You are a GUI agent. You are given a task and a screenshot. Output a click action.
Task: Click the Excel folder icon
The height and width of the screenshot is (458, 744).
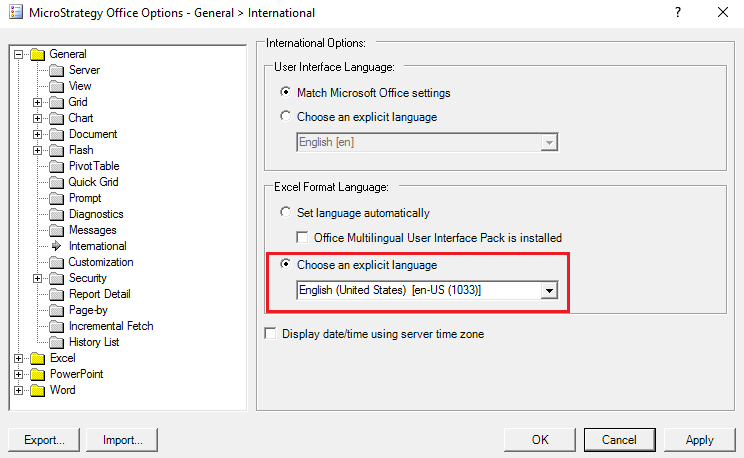(37, 358)
